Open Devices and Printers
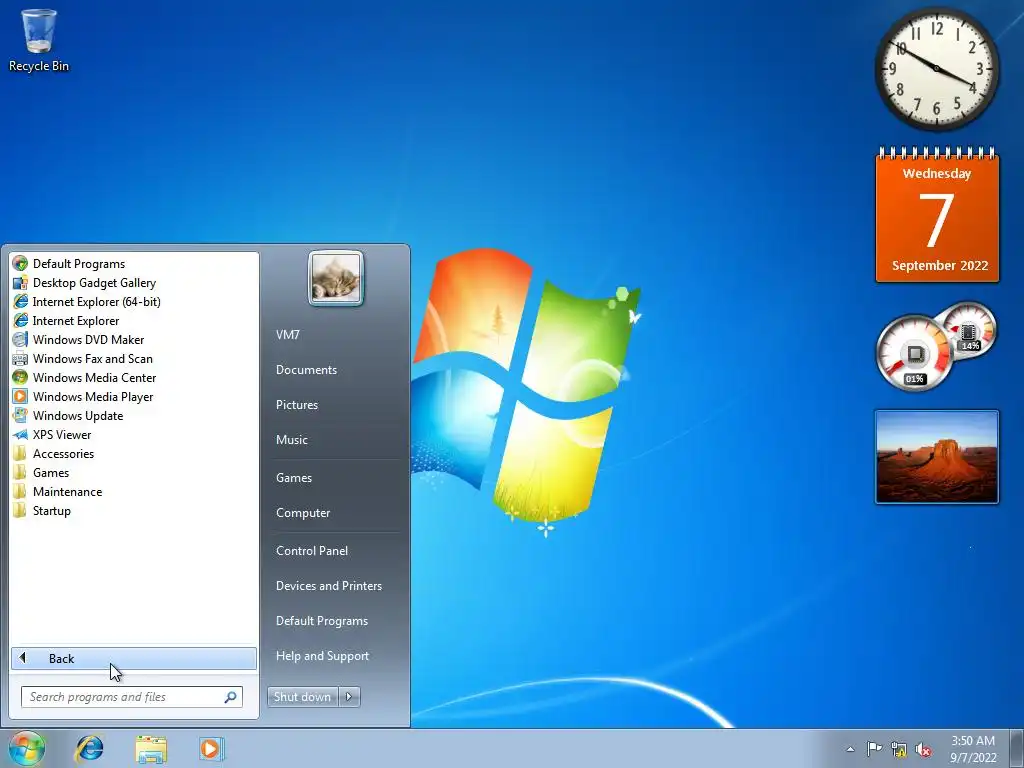 [329, 586]
